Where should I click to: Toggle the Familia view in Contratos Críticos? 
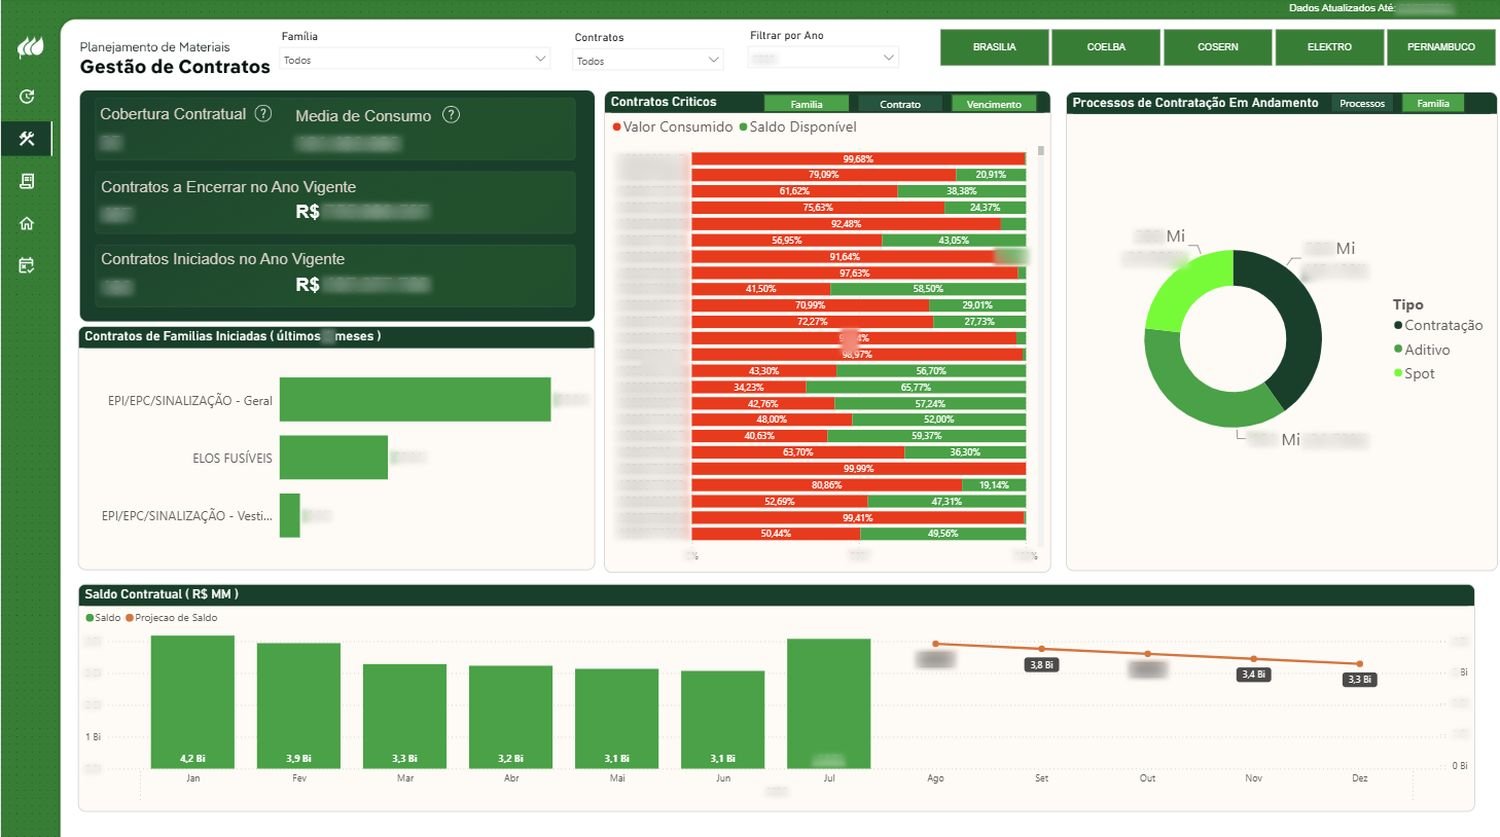point(806,103)
